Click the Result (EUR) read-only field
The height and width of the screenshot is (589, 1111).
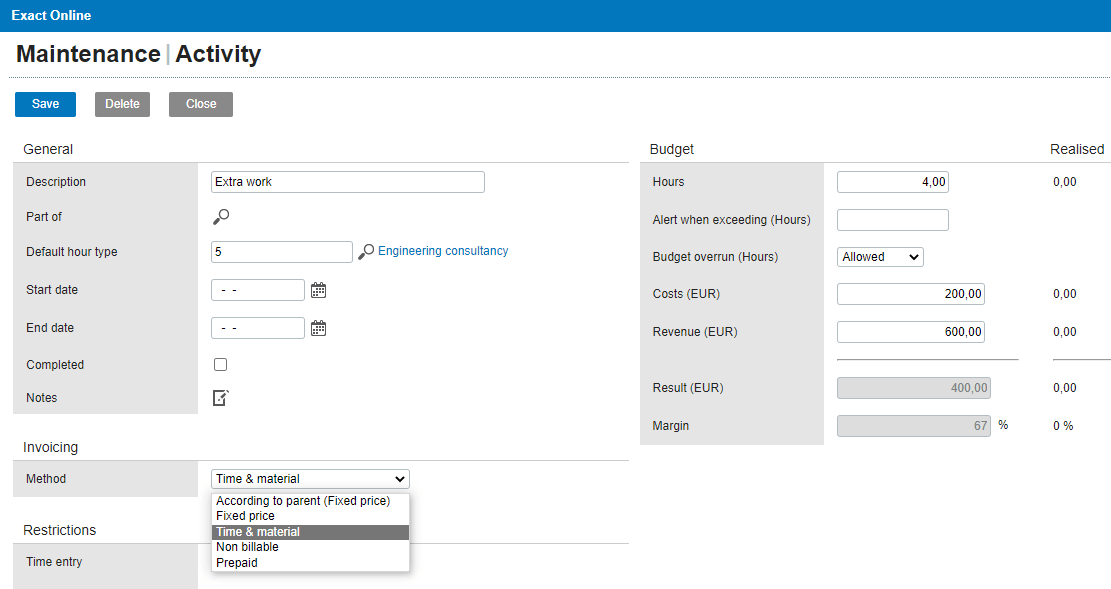tap(913, 388)
